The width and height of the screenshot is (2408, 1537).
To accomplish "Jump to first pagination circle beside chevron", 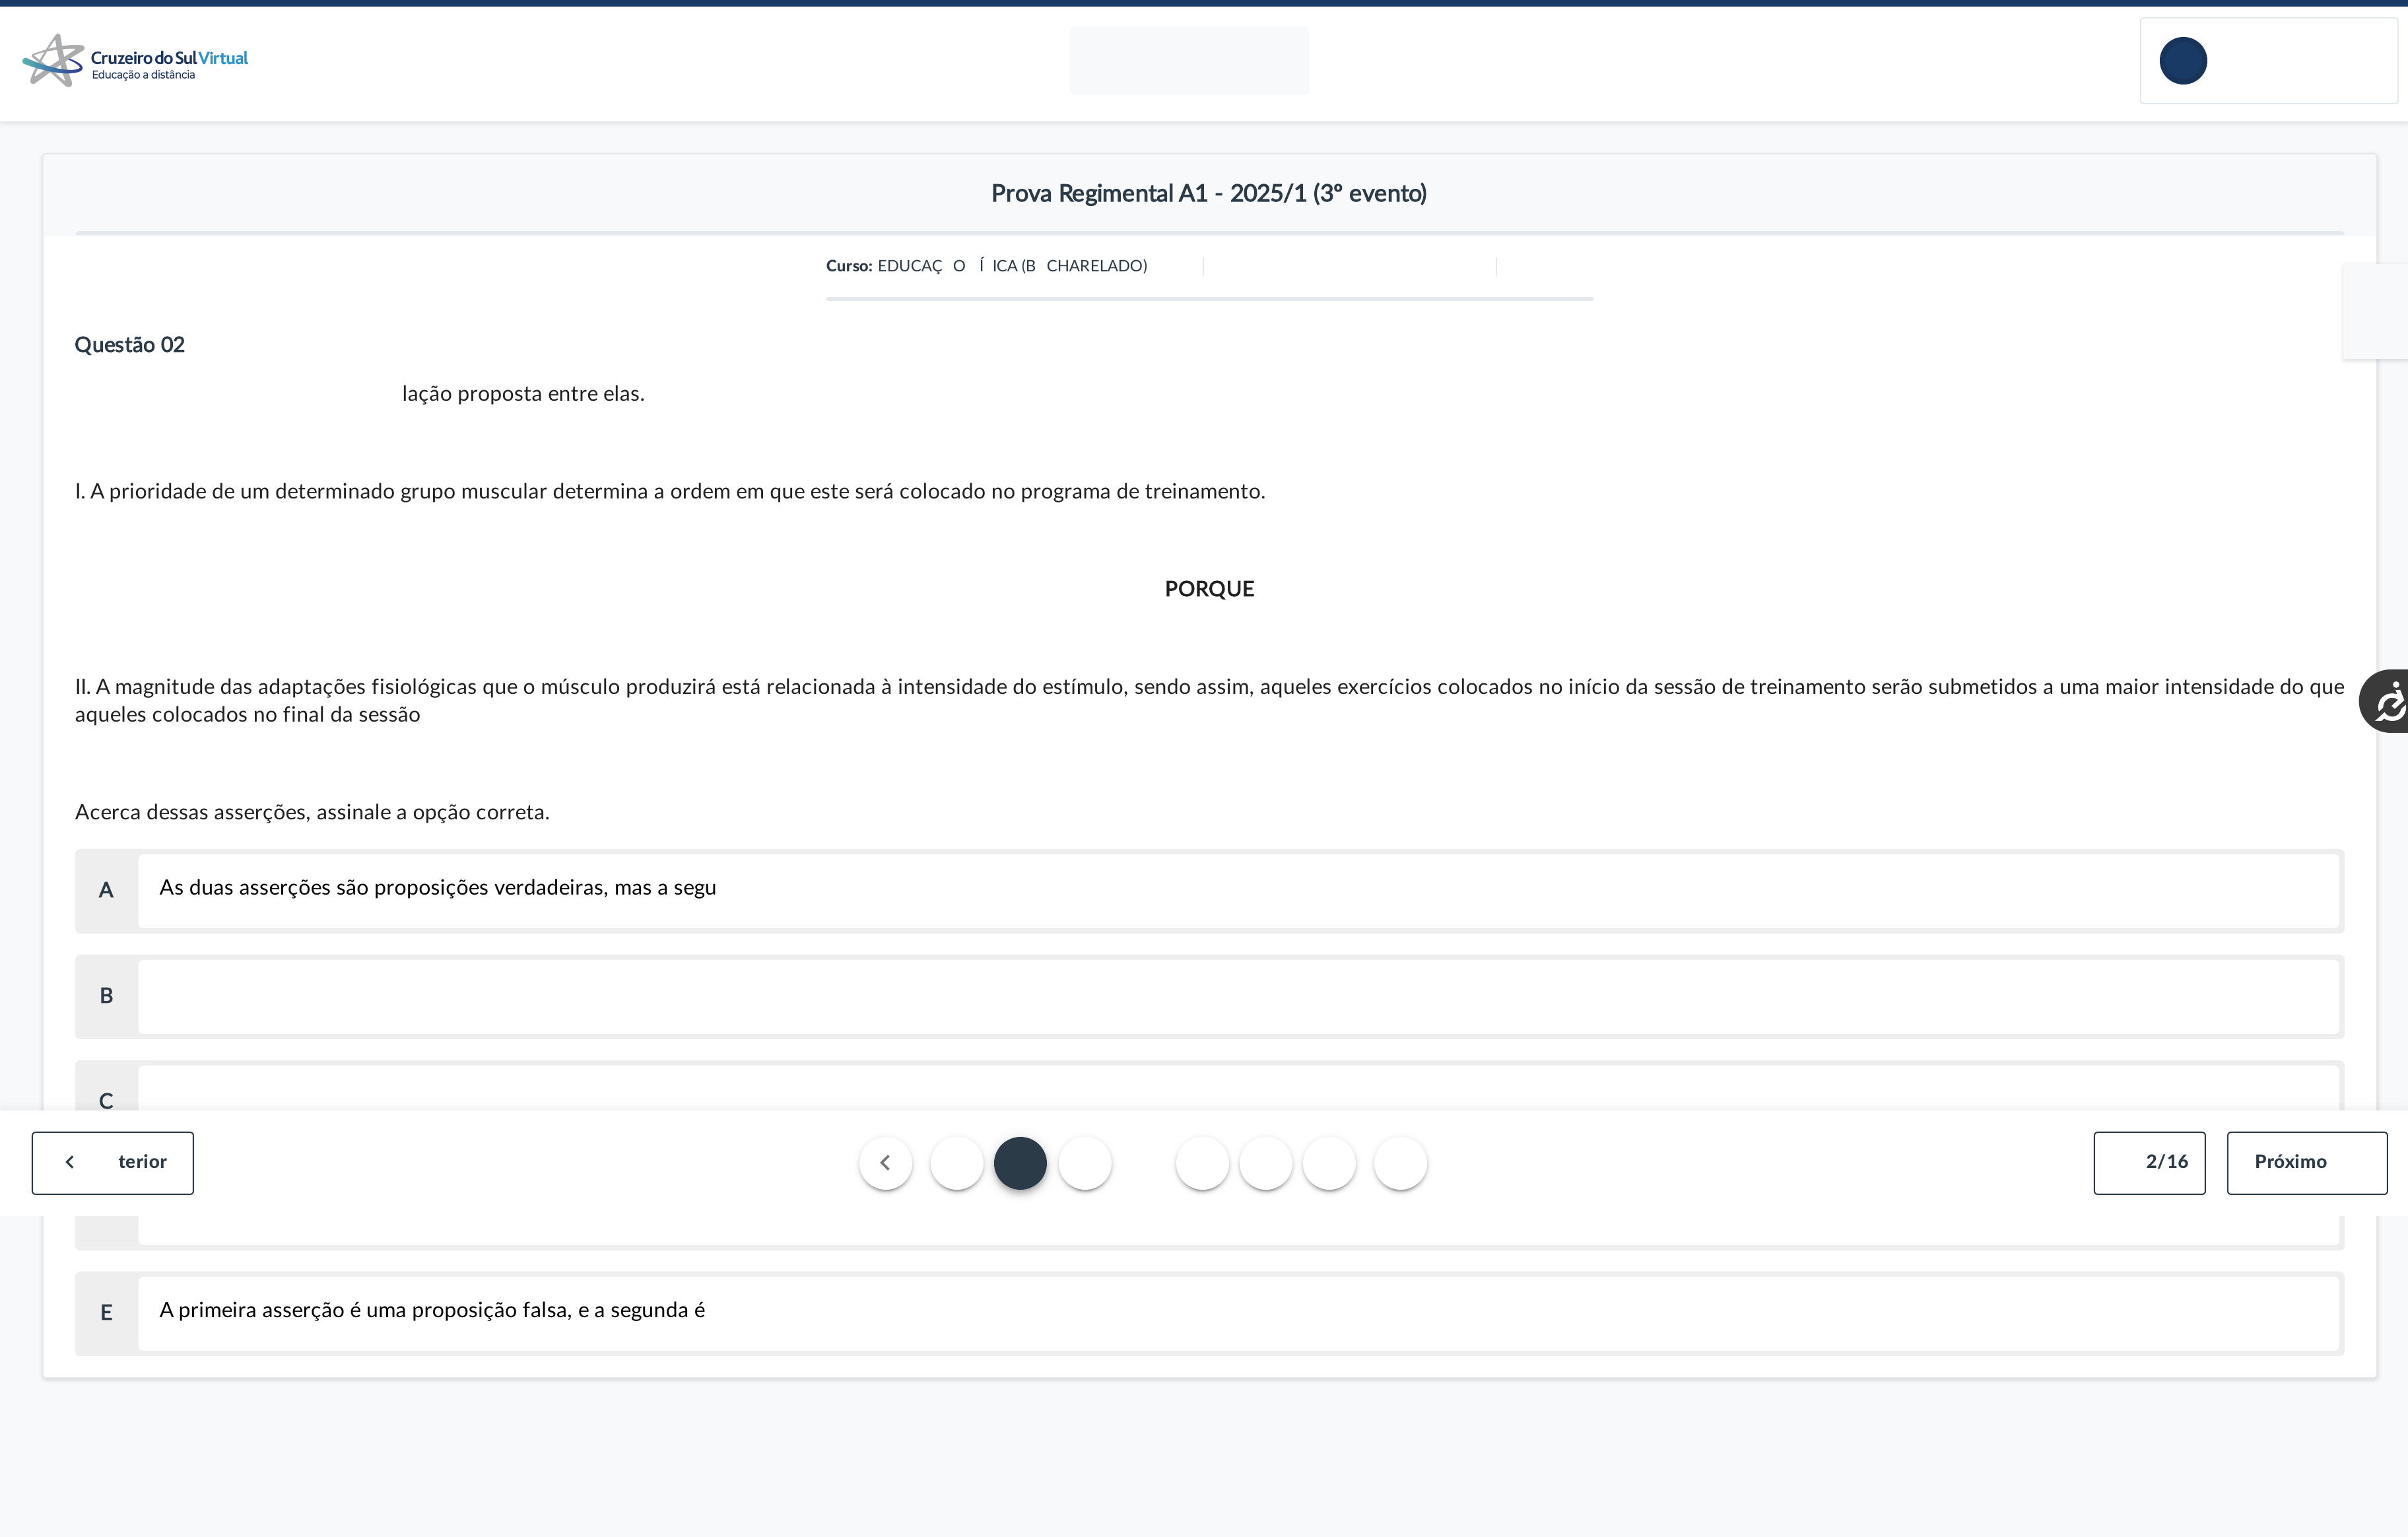I will pyautogui.click(x=957, y=1163).
